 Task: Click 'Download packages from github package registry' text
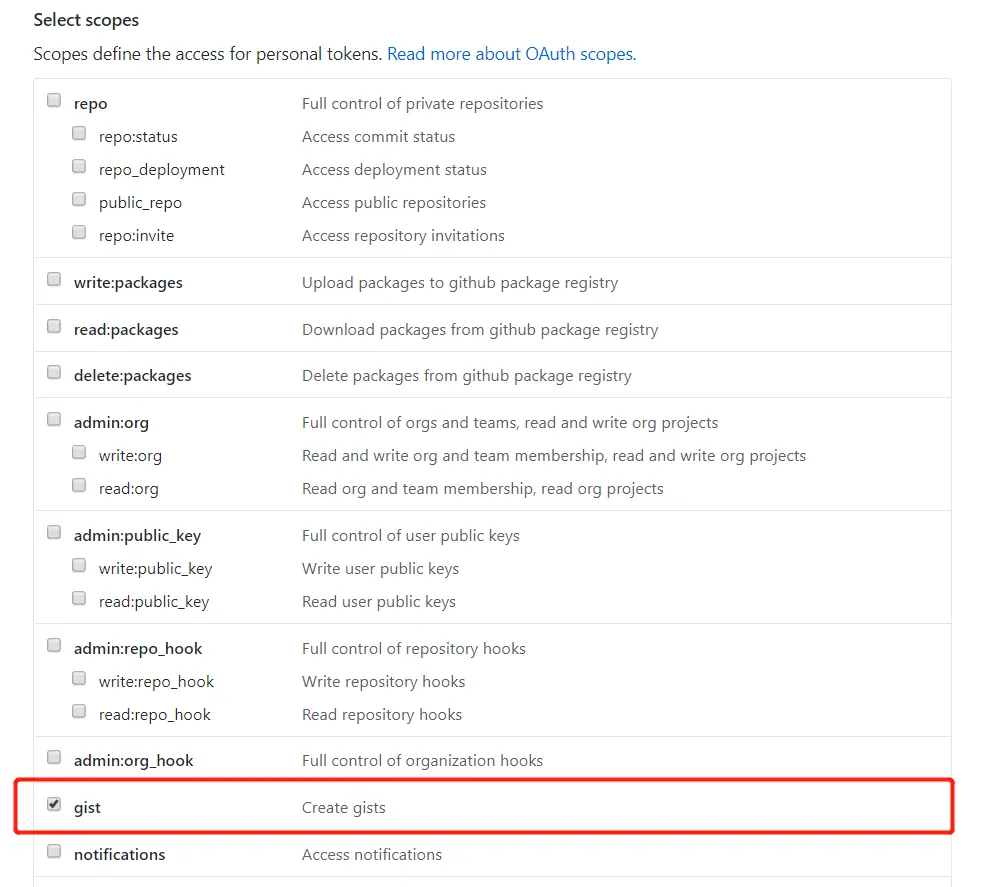click(x=480, y=330)
